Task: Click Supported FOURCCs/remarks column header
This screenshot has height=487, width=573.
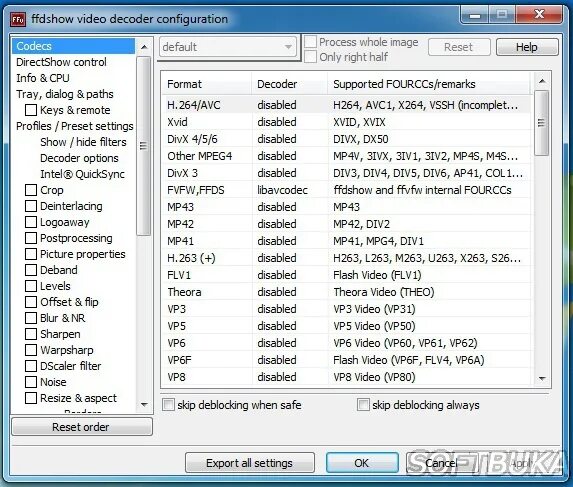Action: [428, 84]
